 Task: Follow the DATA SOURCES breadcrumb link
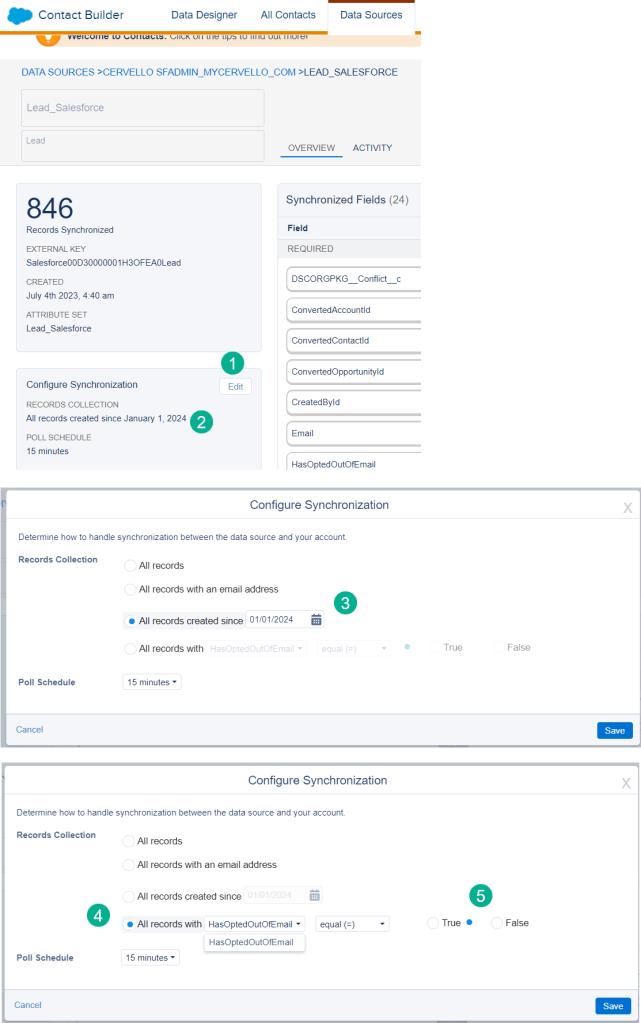tap(57, 73)
